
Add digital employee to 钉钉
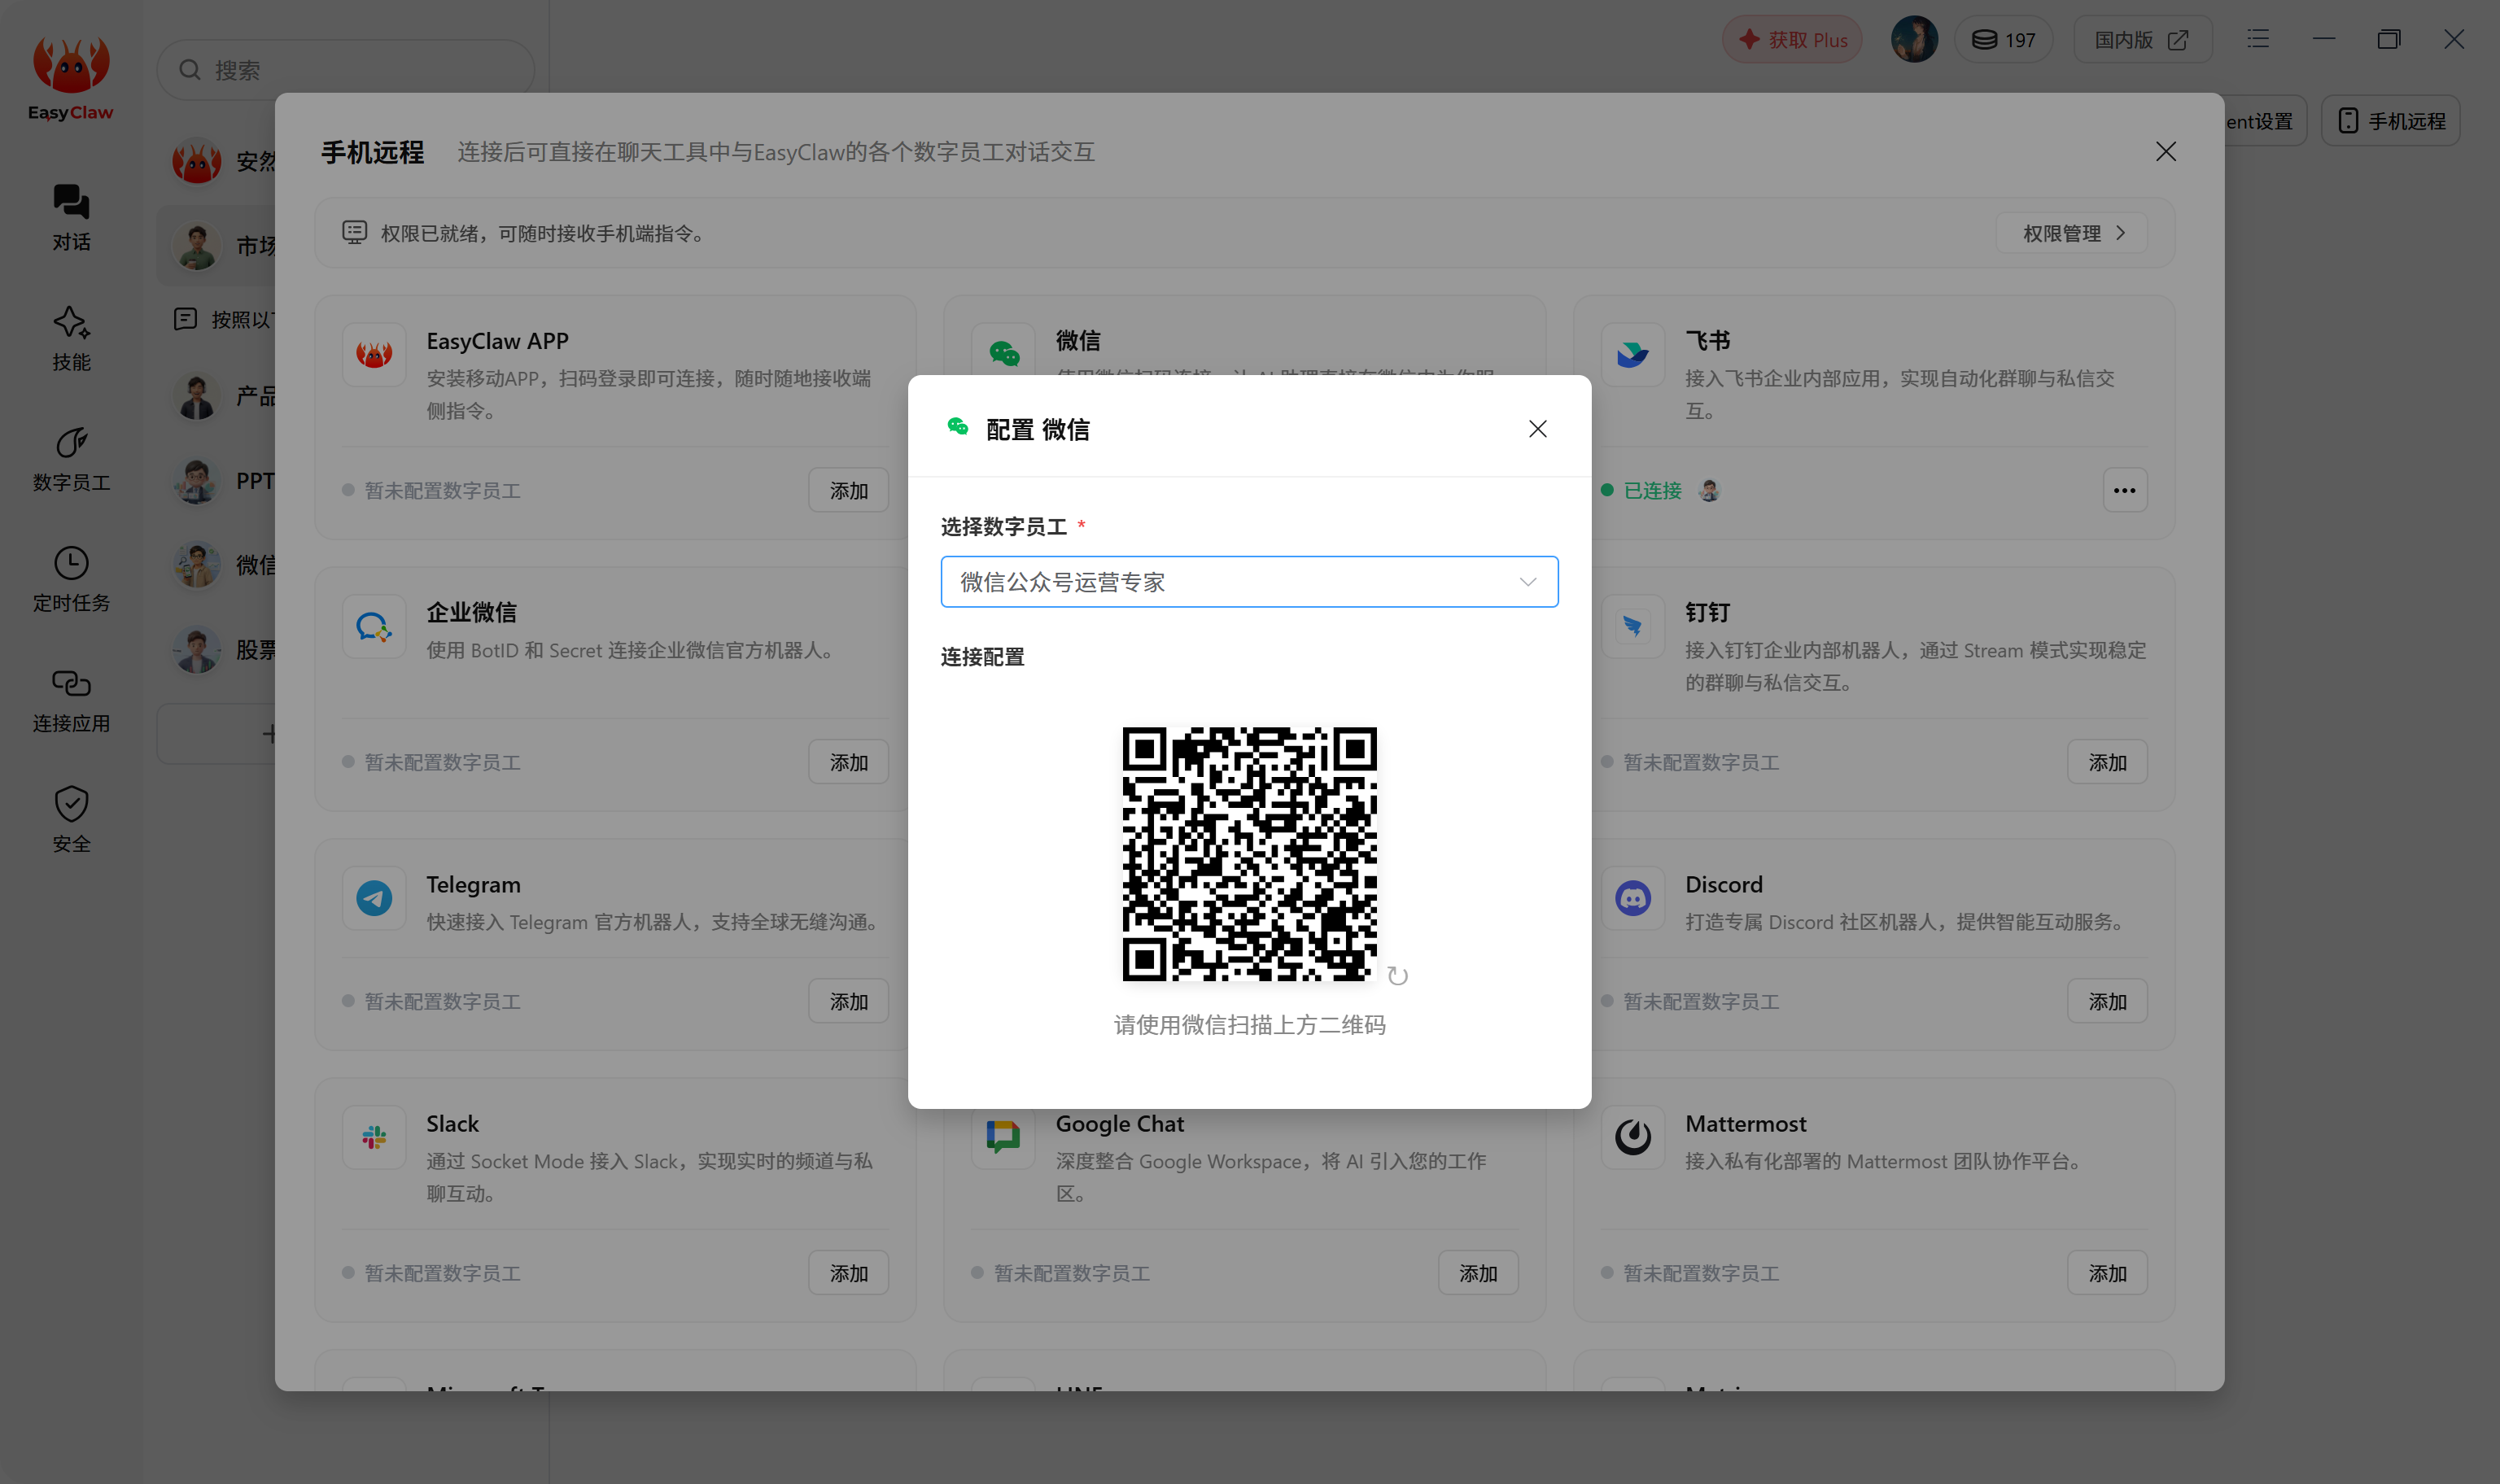click(2107, 762)
